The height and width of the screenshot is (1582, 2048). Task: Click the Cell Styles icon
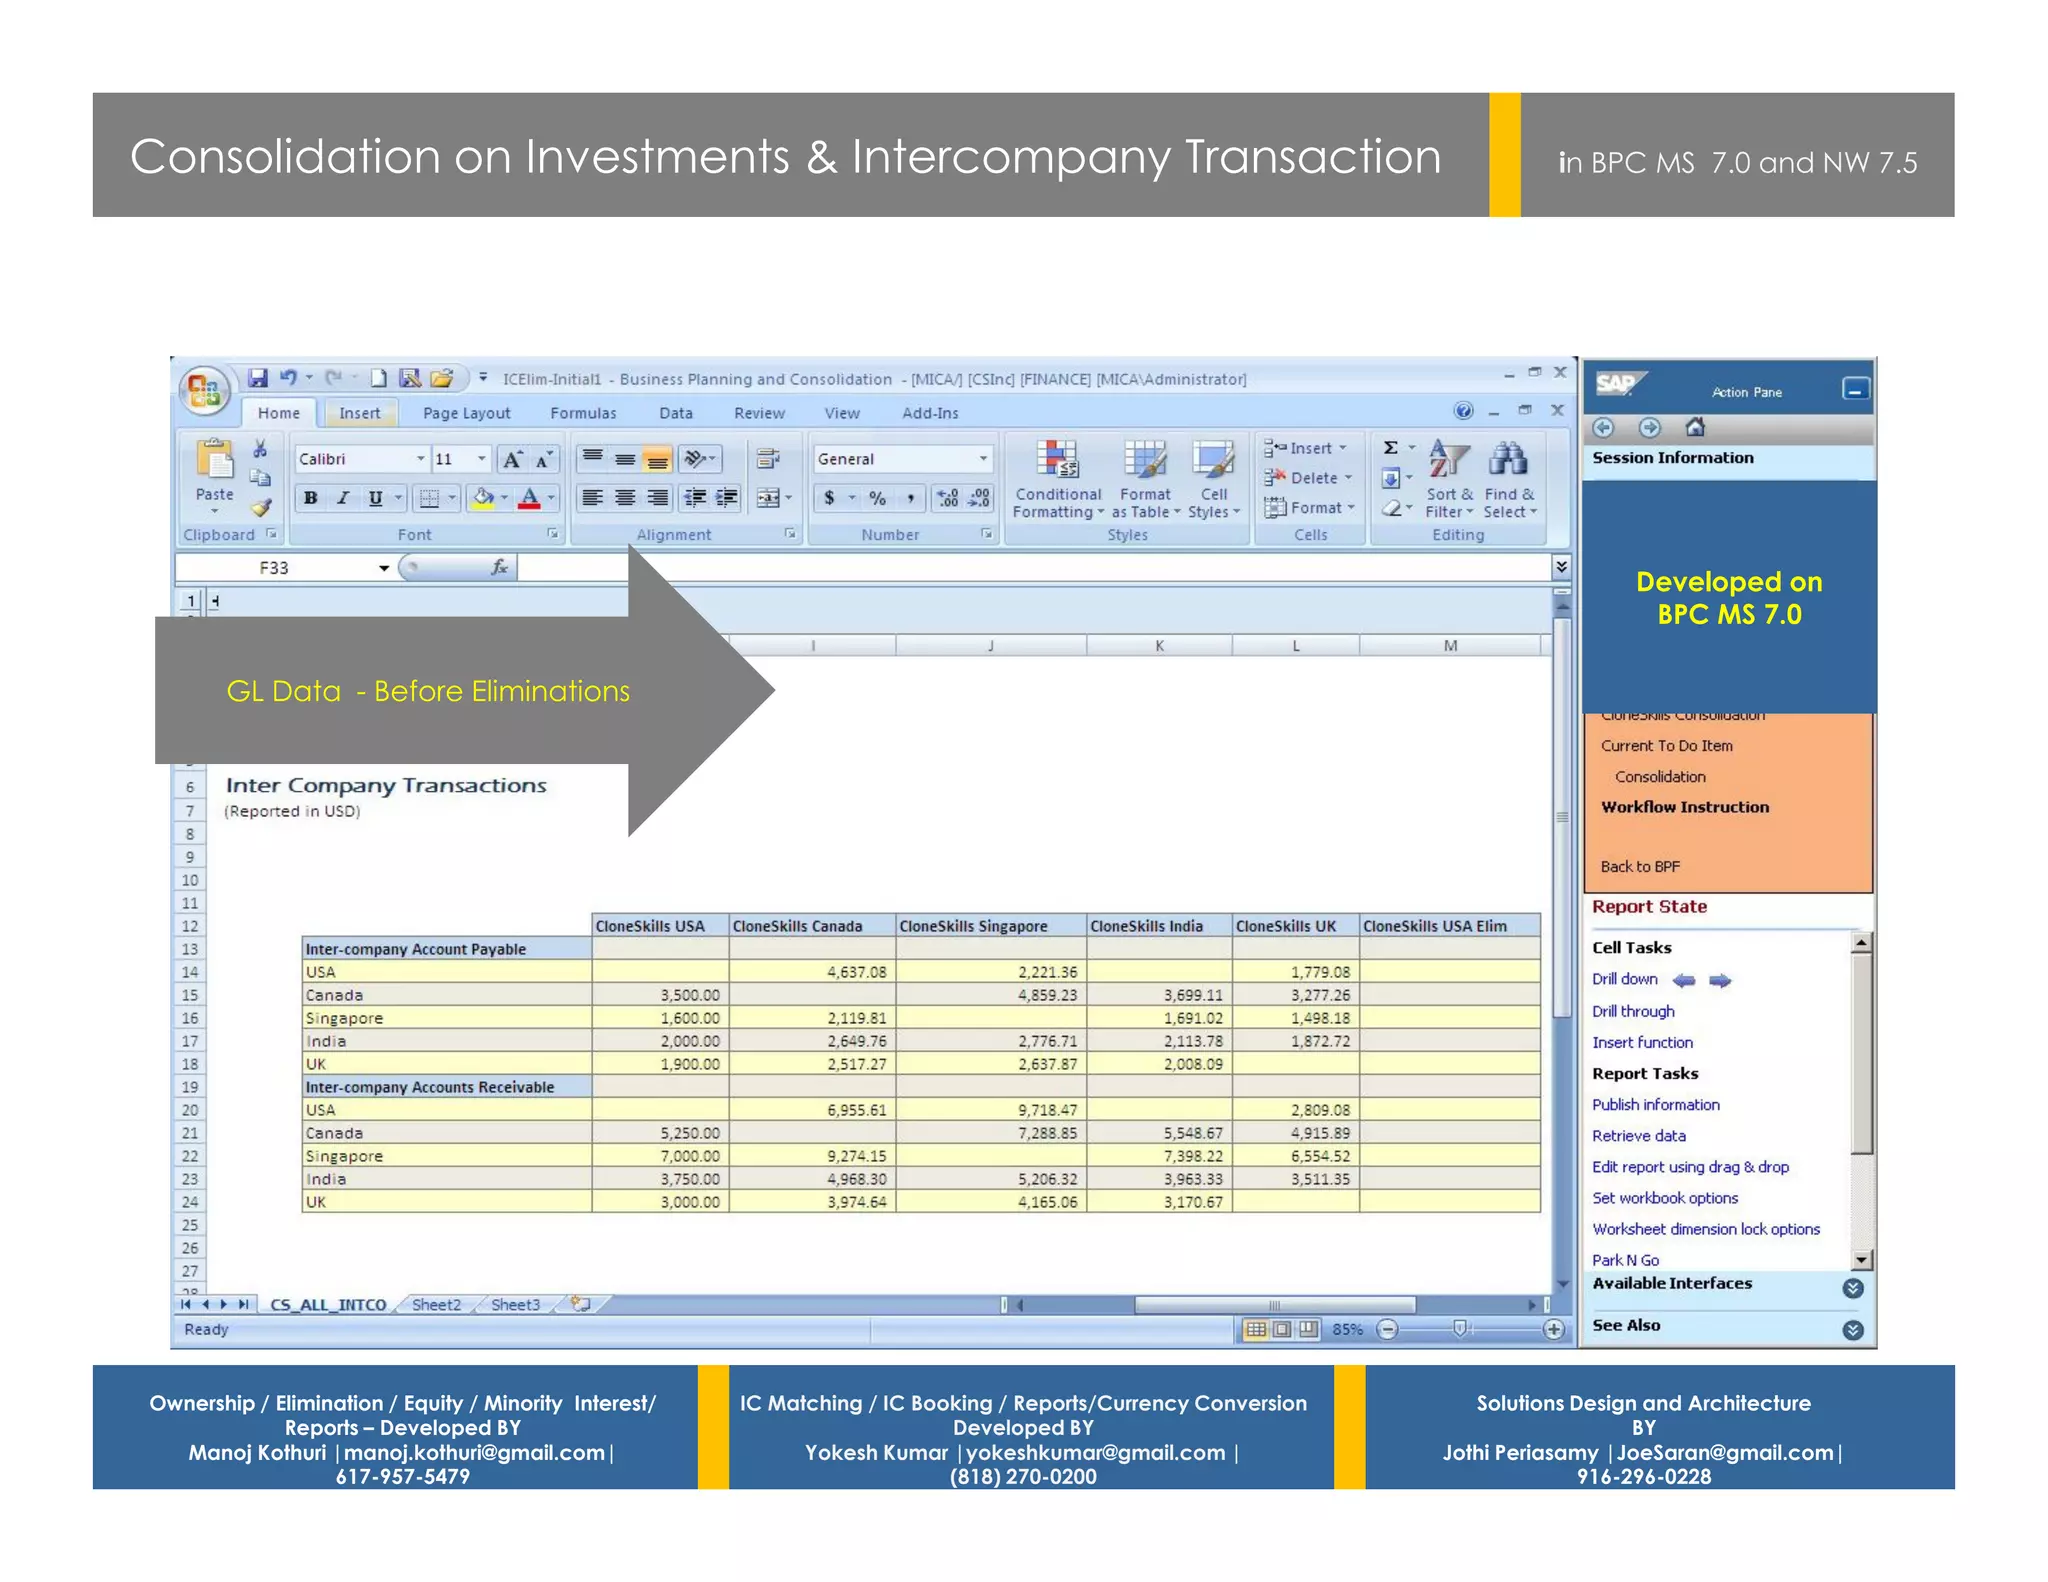click(x=1213, y=461)
